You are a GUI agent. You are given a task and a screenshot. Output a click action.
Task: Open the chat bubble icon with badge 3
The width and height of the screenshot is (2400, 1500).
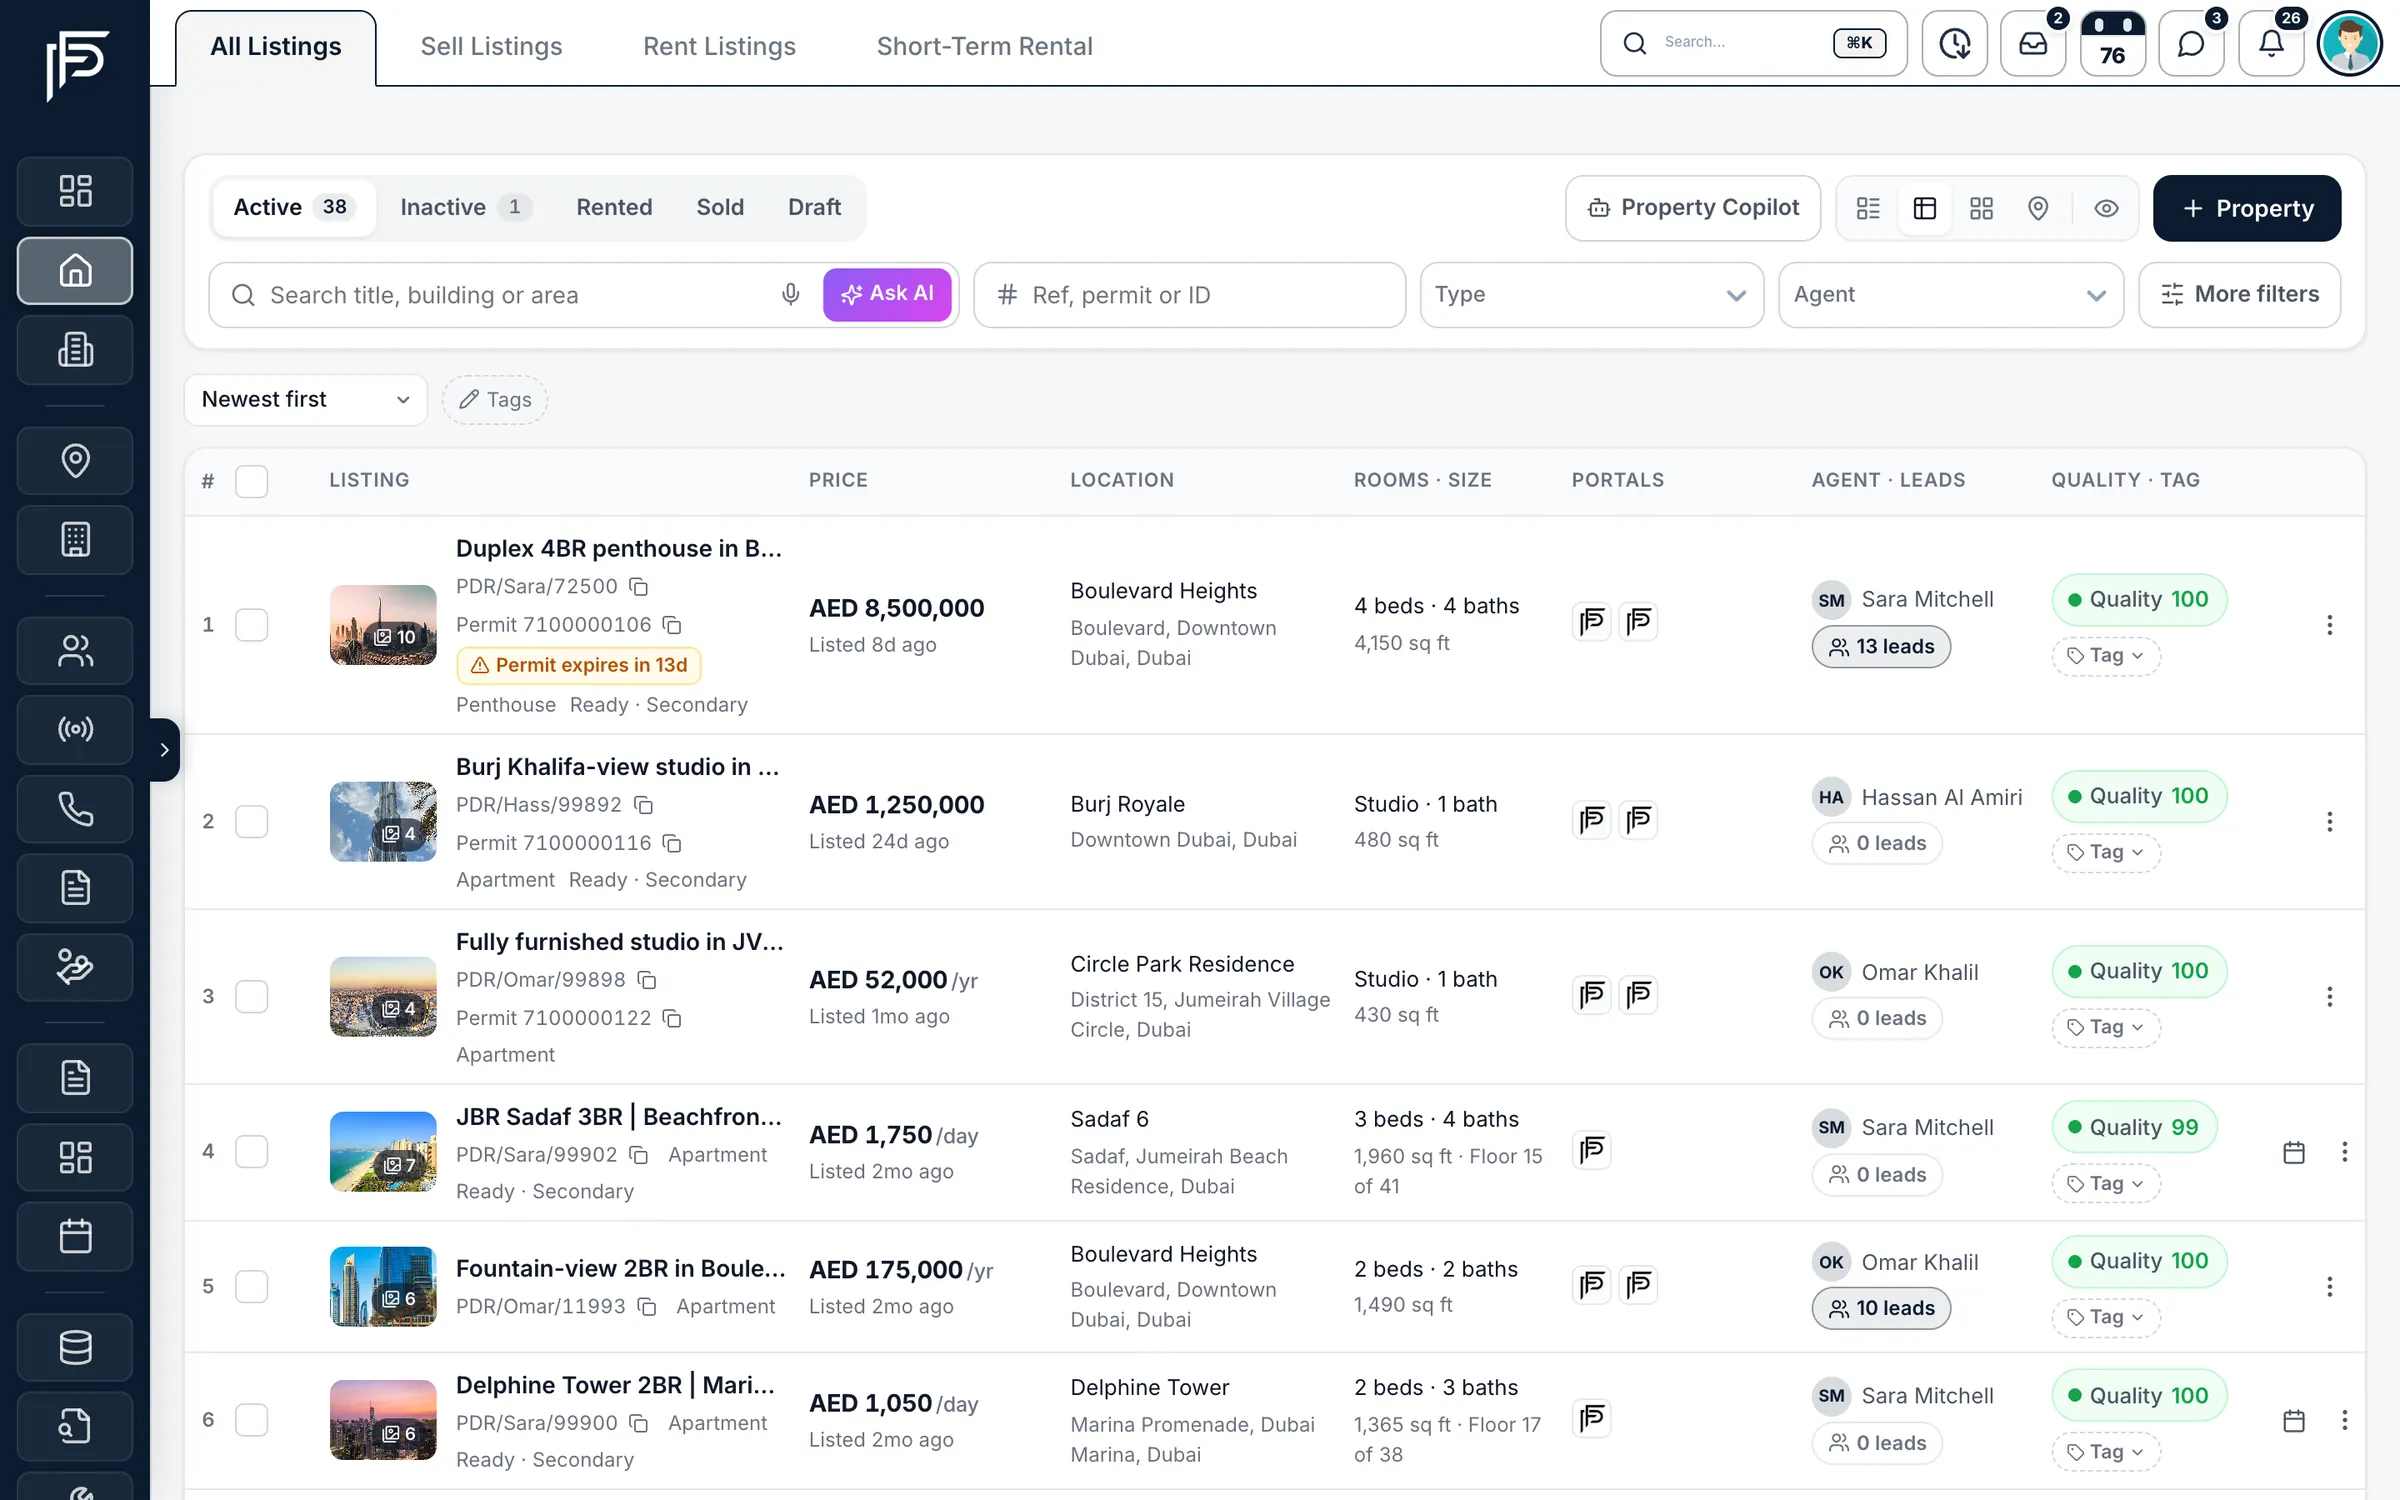[2191, 43]
